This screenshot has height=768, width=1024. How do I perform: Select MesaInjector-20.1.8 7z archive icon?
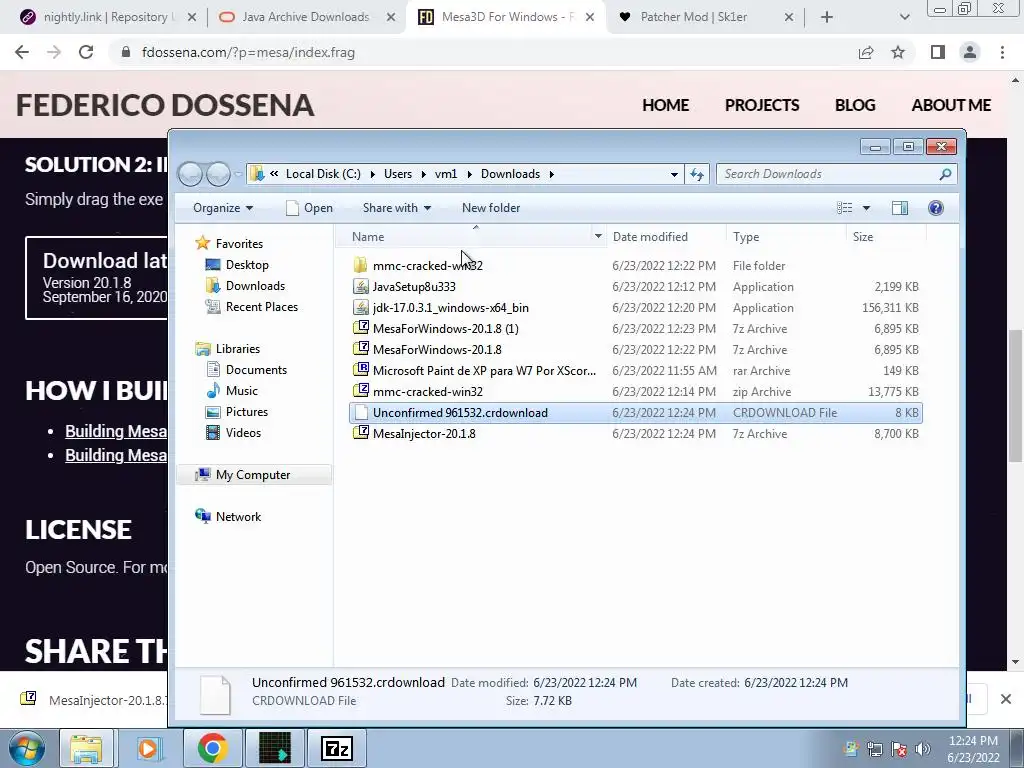coord(360,434)
